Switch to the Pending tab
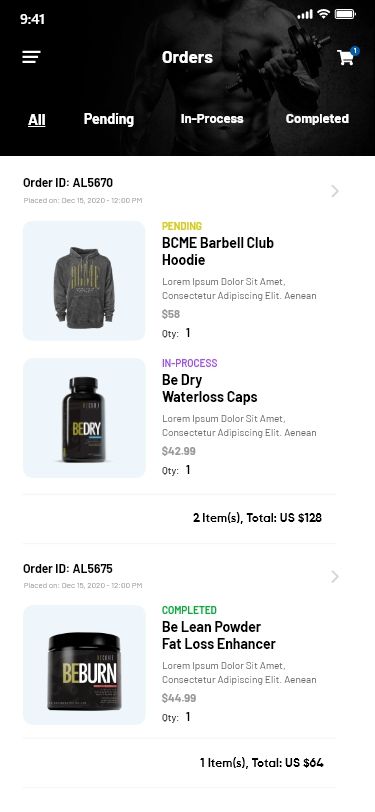 109,119
